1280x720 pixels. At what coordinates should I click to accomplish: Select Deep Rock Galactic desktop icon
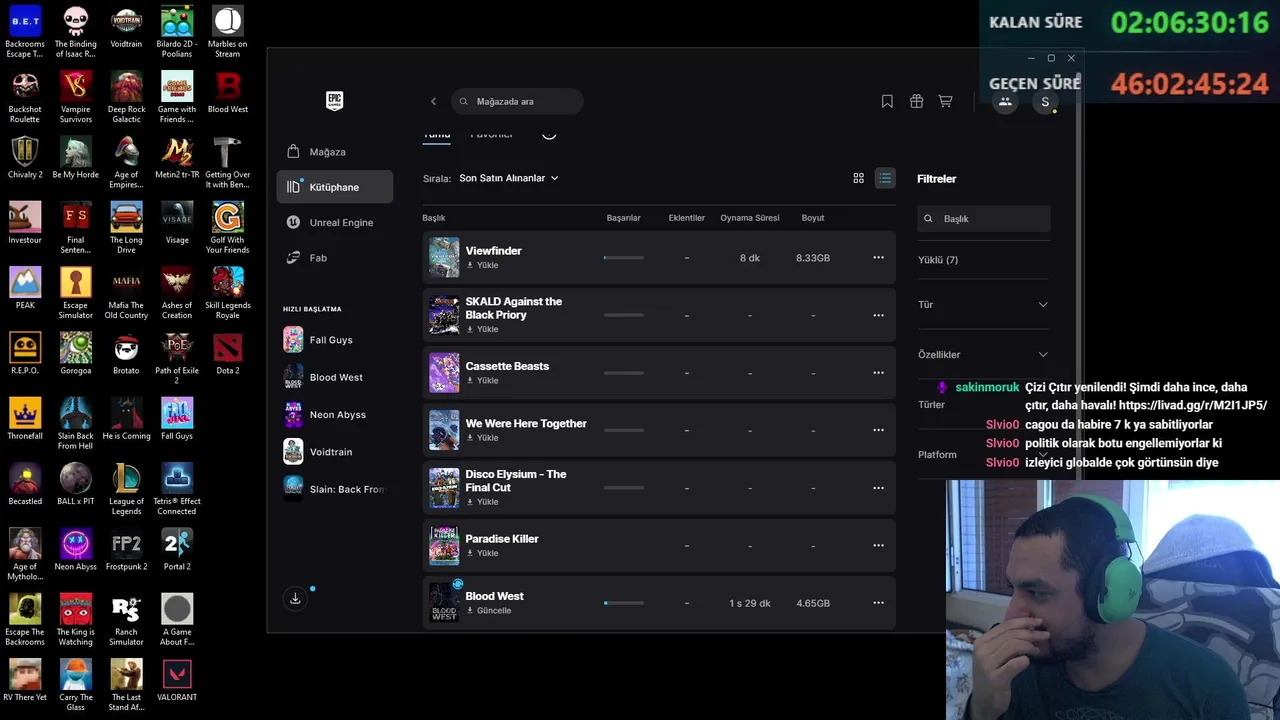[x=126, y=97]
